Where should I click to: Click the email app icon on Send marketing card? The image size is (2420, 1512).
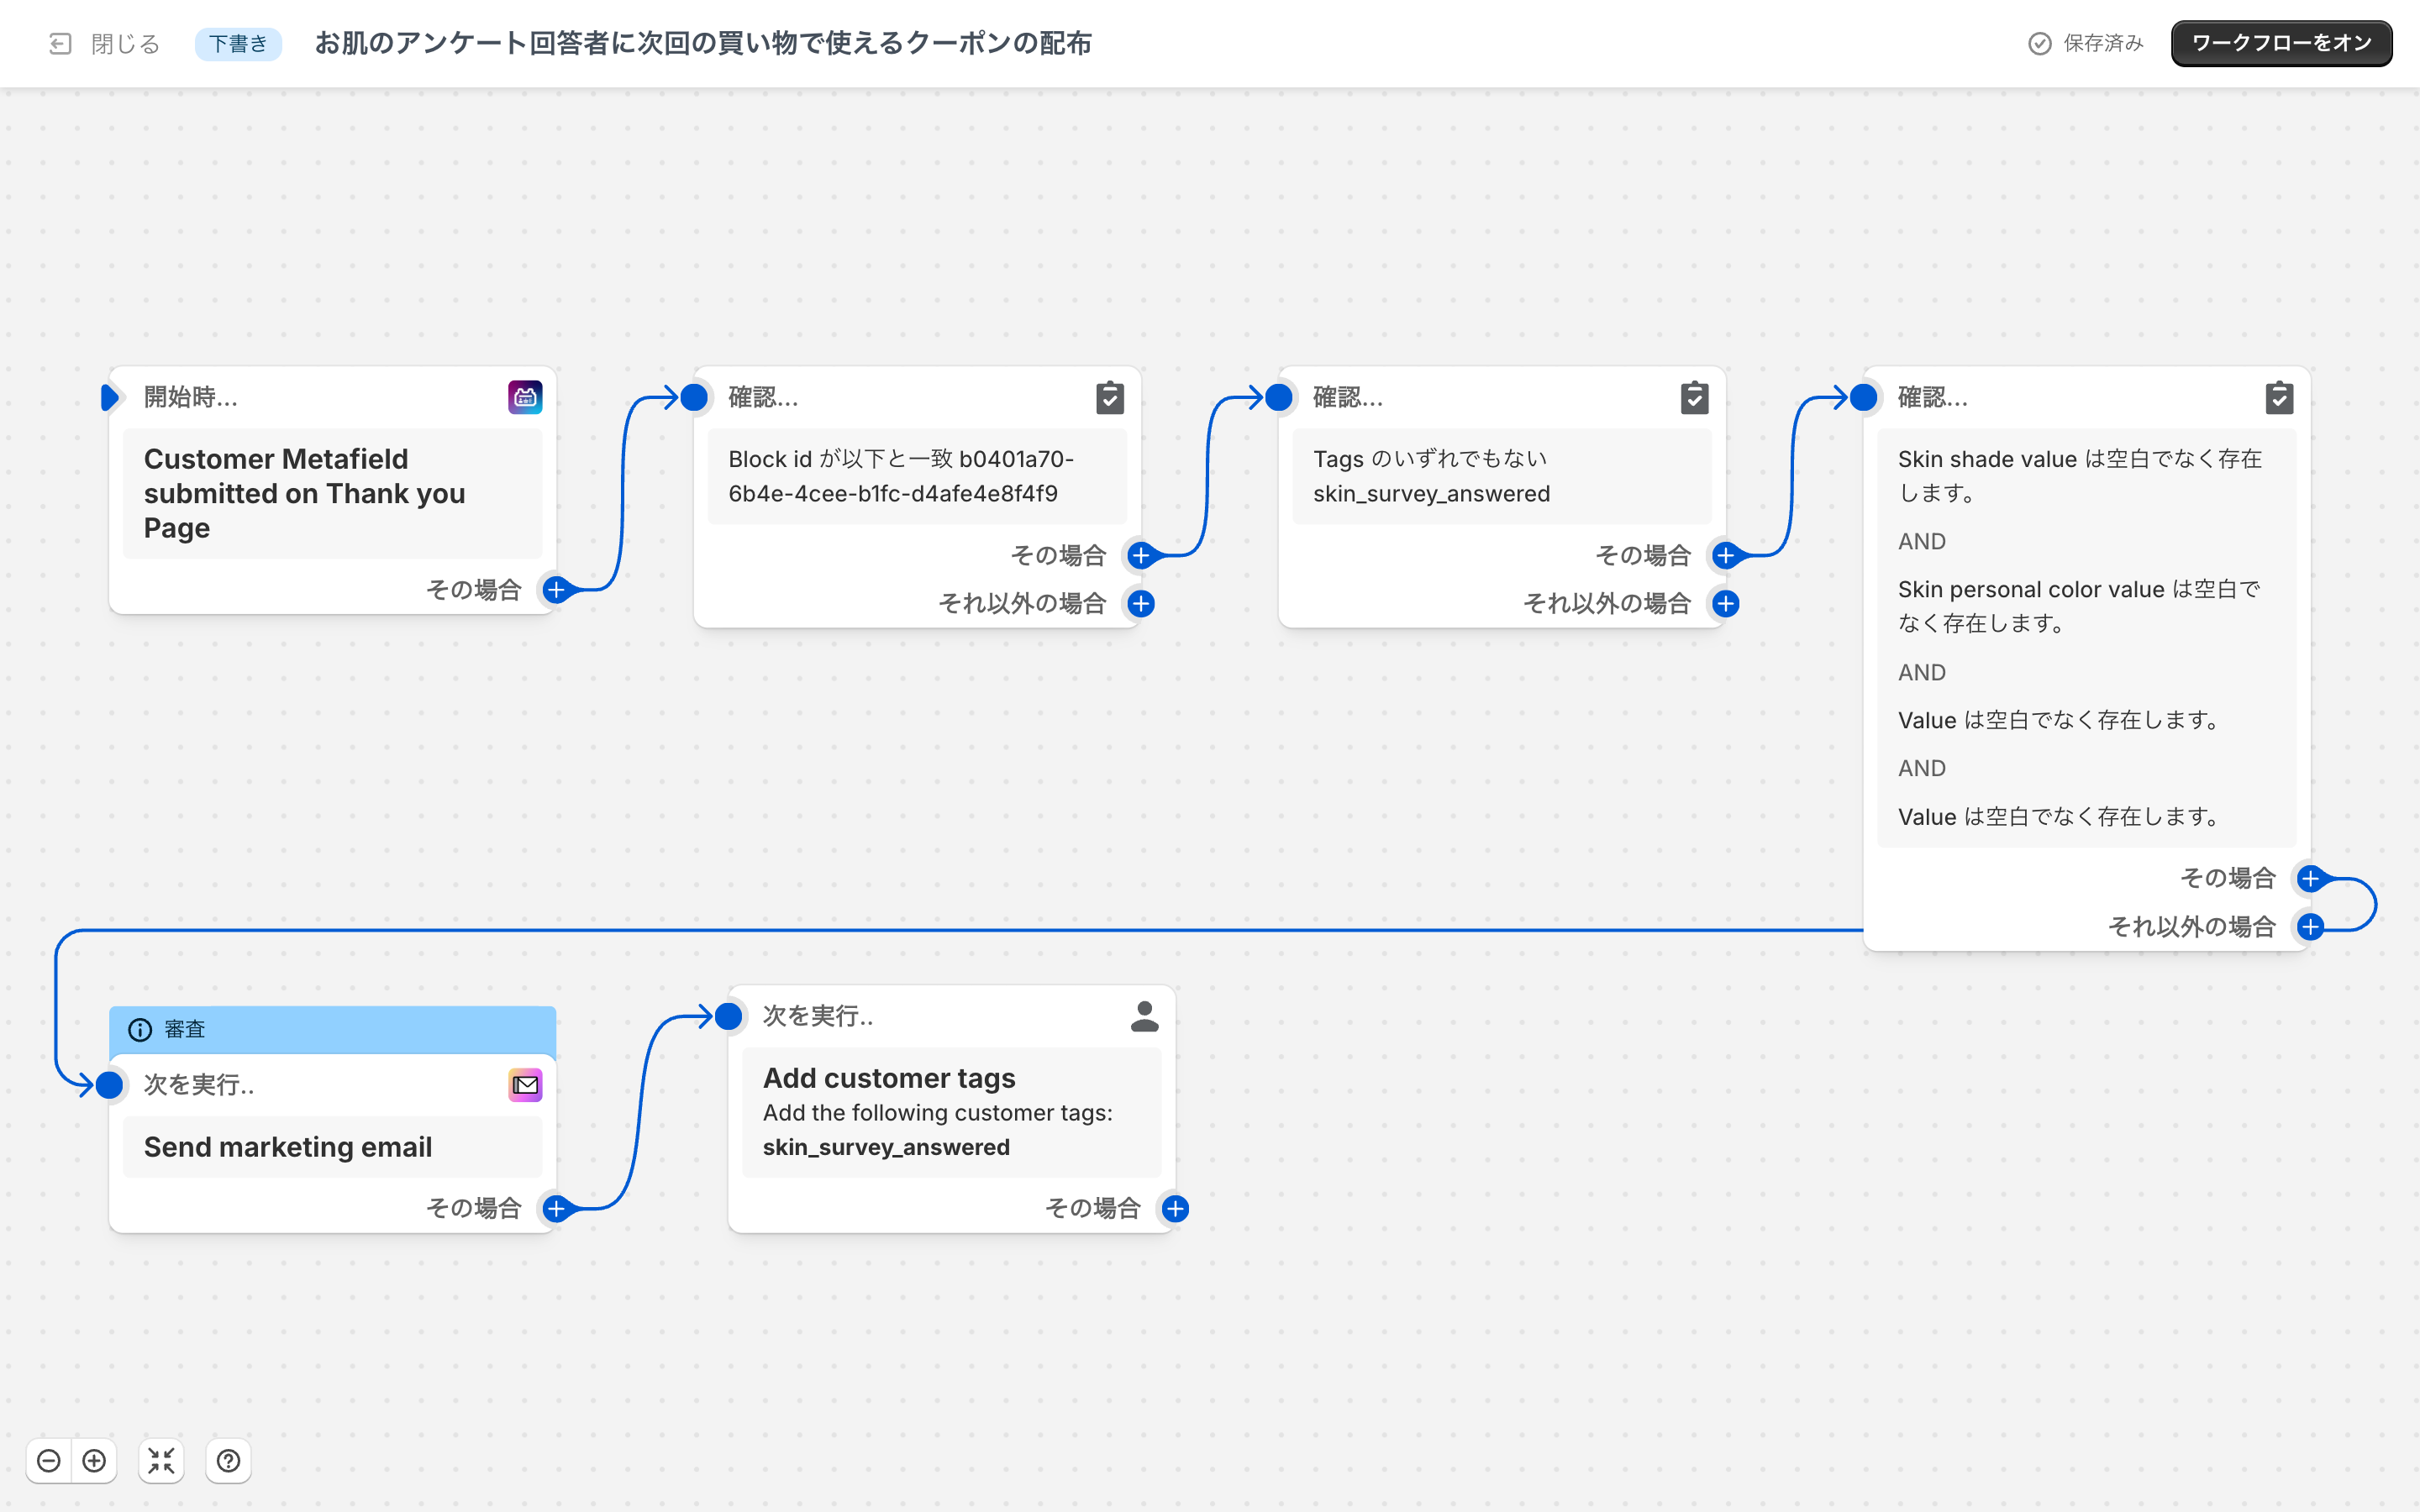(x=525, y=1085)
